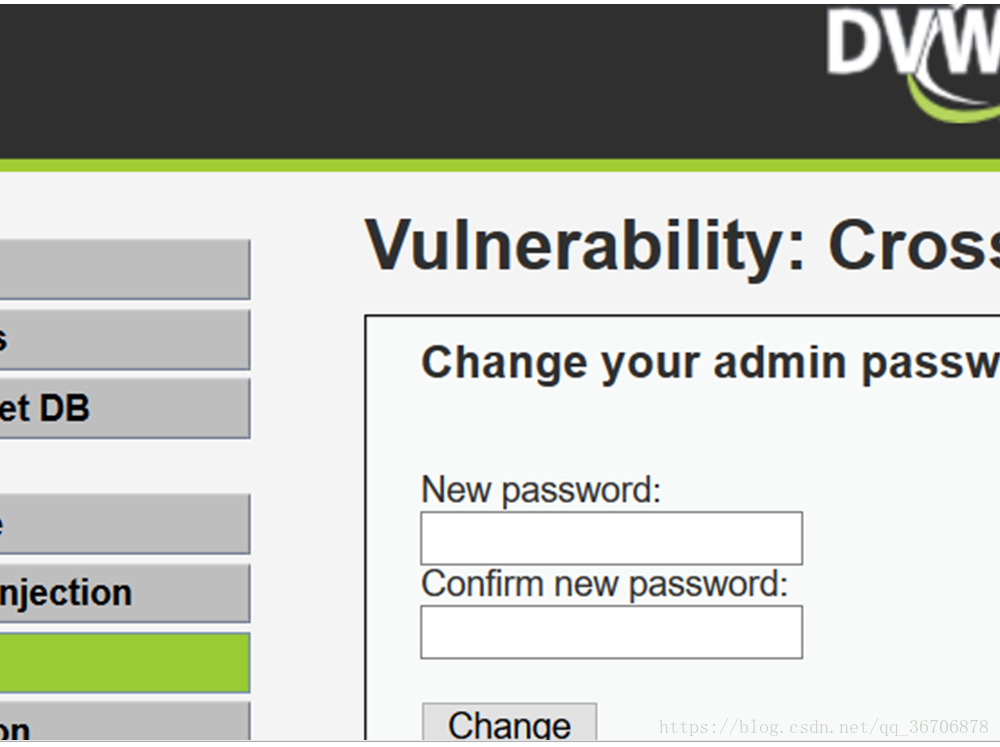Screen dimensions: 1000x747
Task: Click the green swoosh beneath the DVWA lettering
Action: (954, 102)
